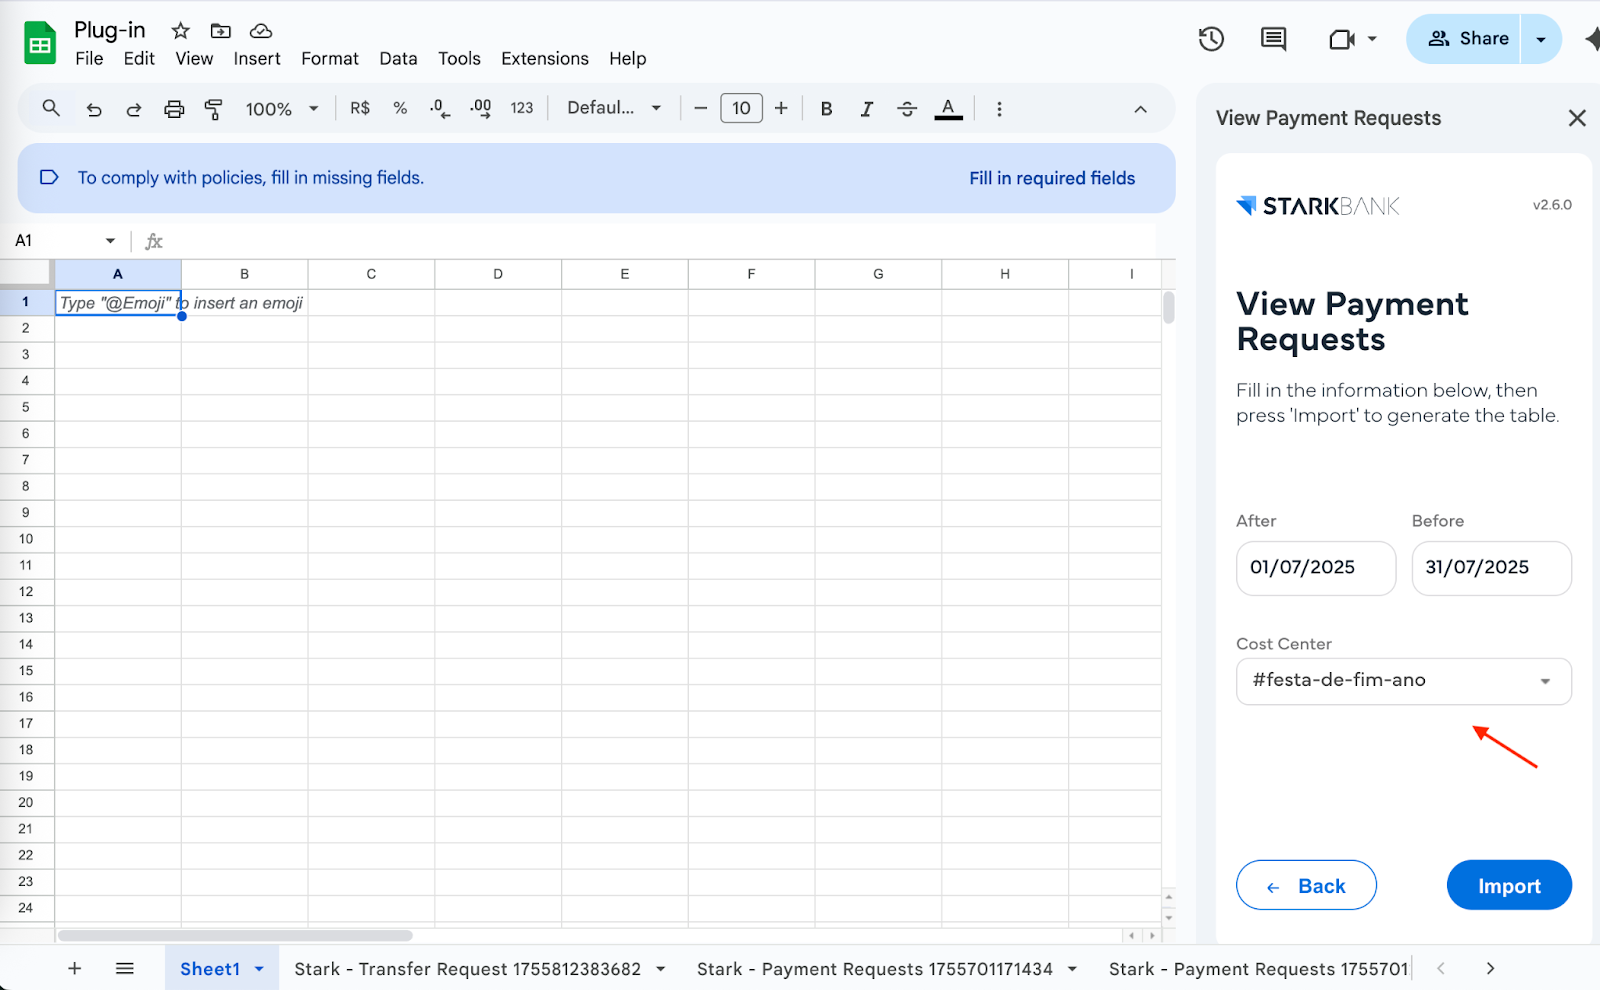The image size is (1600, 990).
Task: Switch to Stark - Transfer Request 1755812383682 tab
Action: click(x=467, y=969)
